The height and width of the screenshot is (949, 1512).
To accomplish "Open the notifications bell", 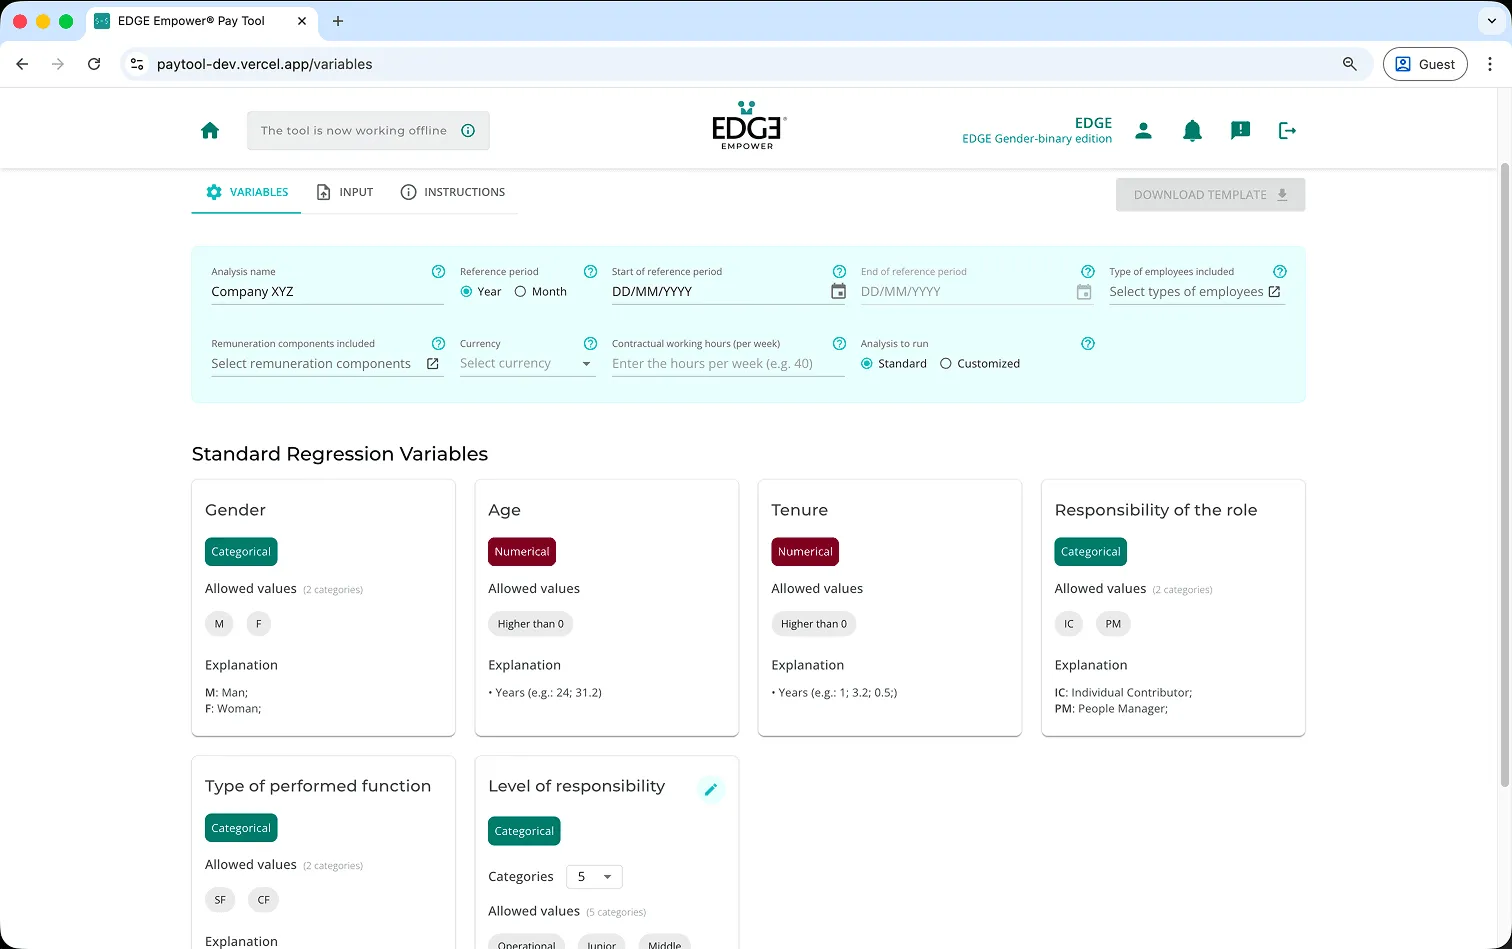I will coord(1192,130).
